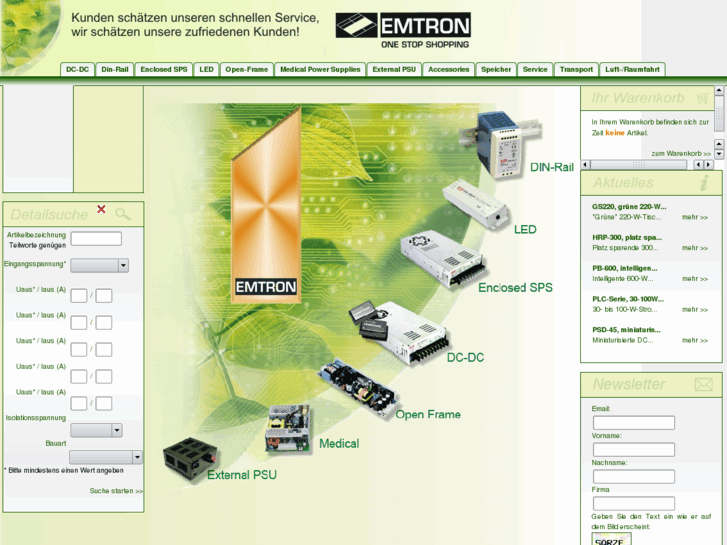Screen dimensions: 727x545
Task: Click the External PSU category label
Action: pyautogui.click(x=242, y=475)
